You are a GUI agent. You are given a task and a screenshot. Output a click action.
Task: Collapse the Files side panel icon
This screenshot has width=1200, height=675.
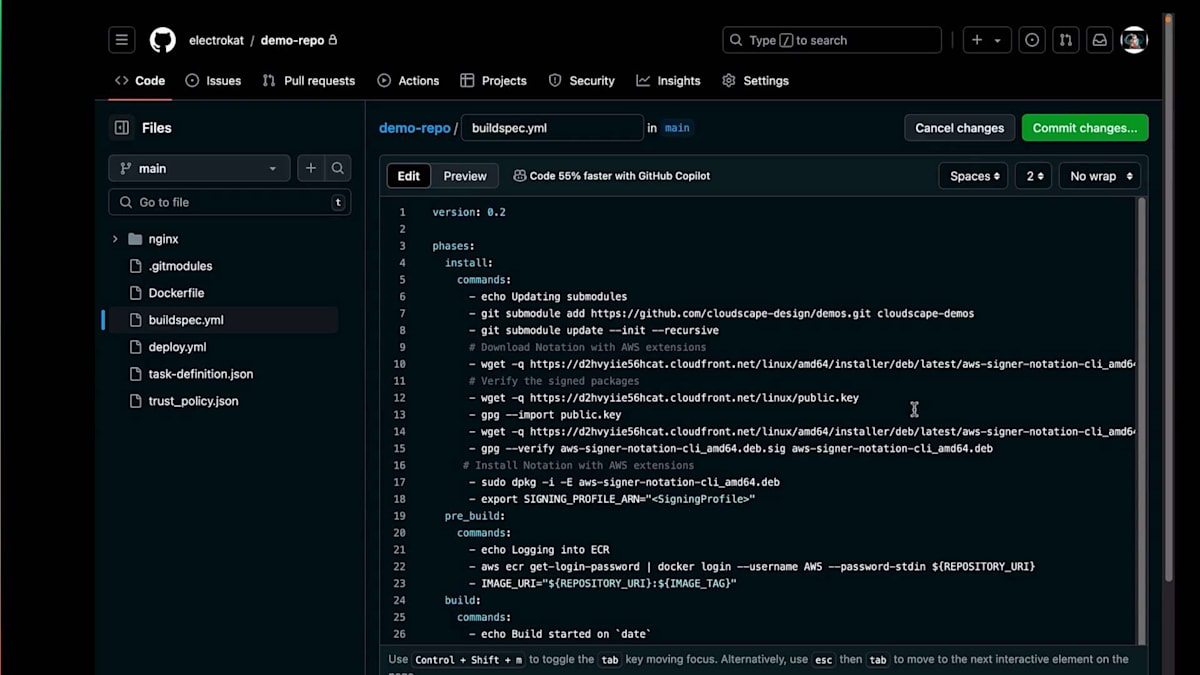[x=122, y=128]
